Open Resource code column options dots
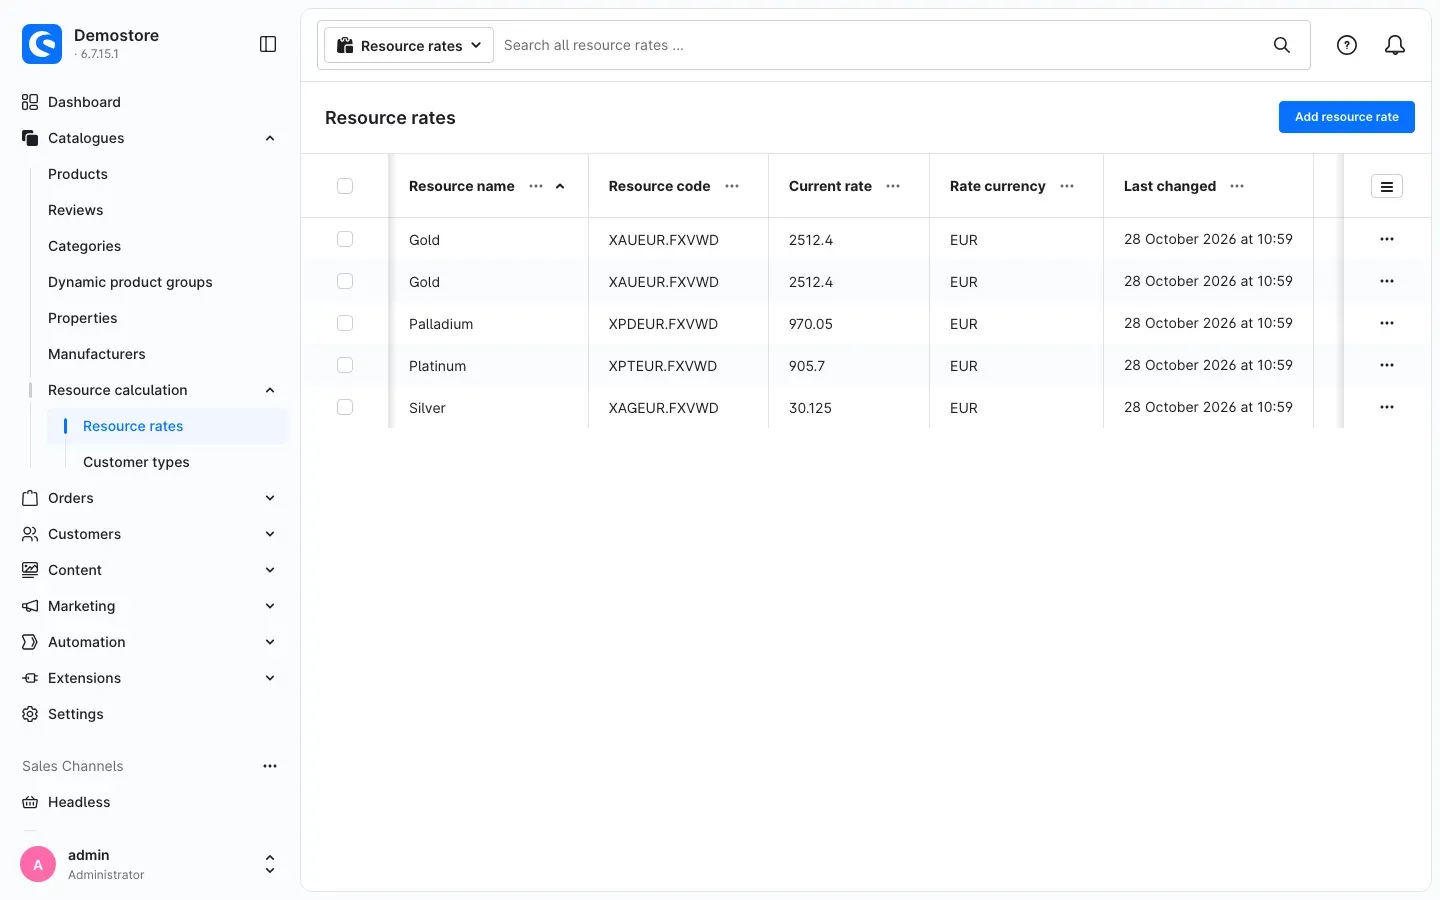The height and width of the screenshot is (900, 1440). (x=732, y=186)
